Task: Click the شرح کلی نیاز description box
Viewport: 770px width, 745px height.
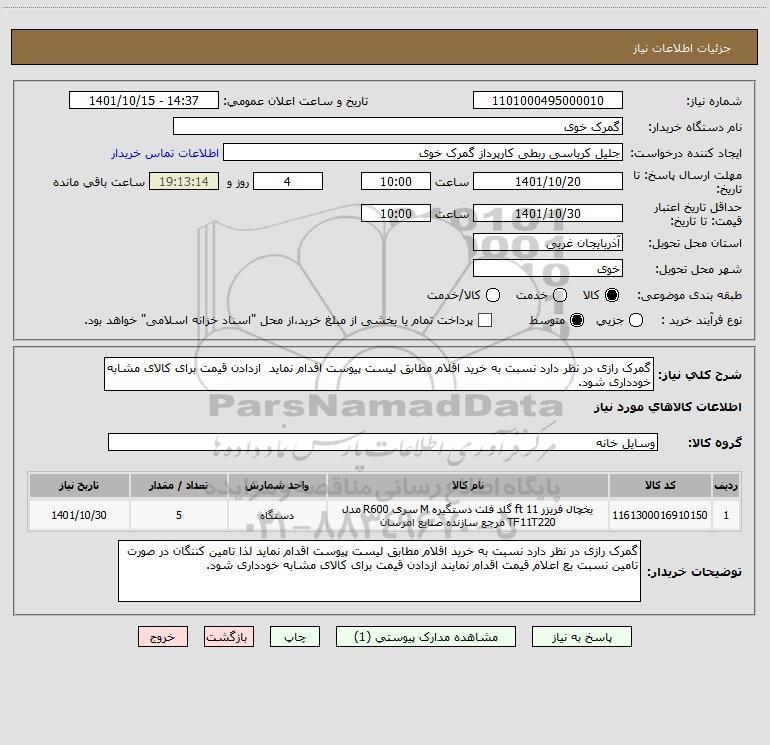Action: click(379, 374)
